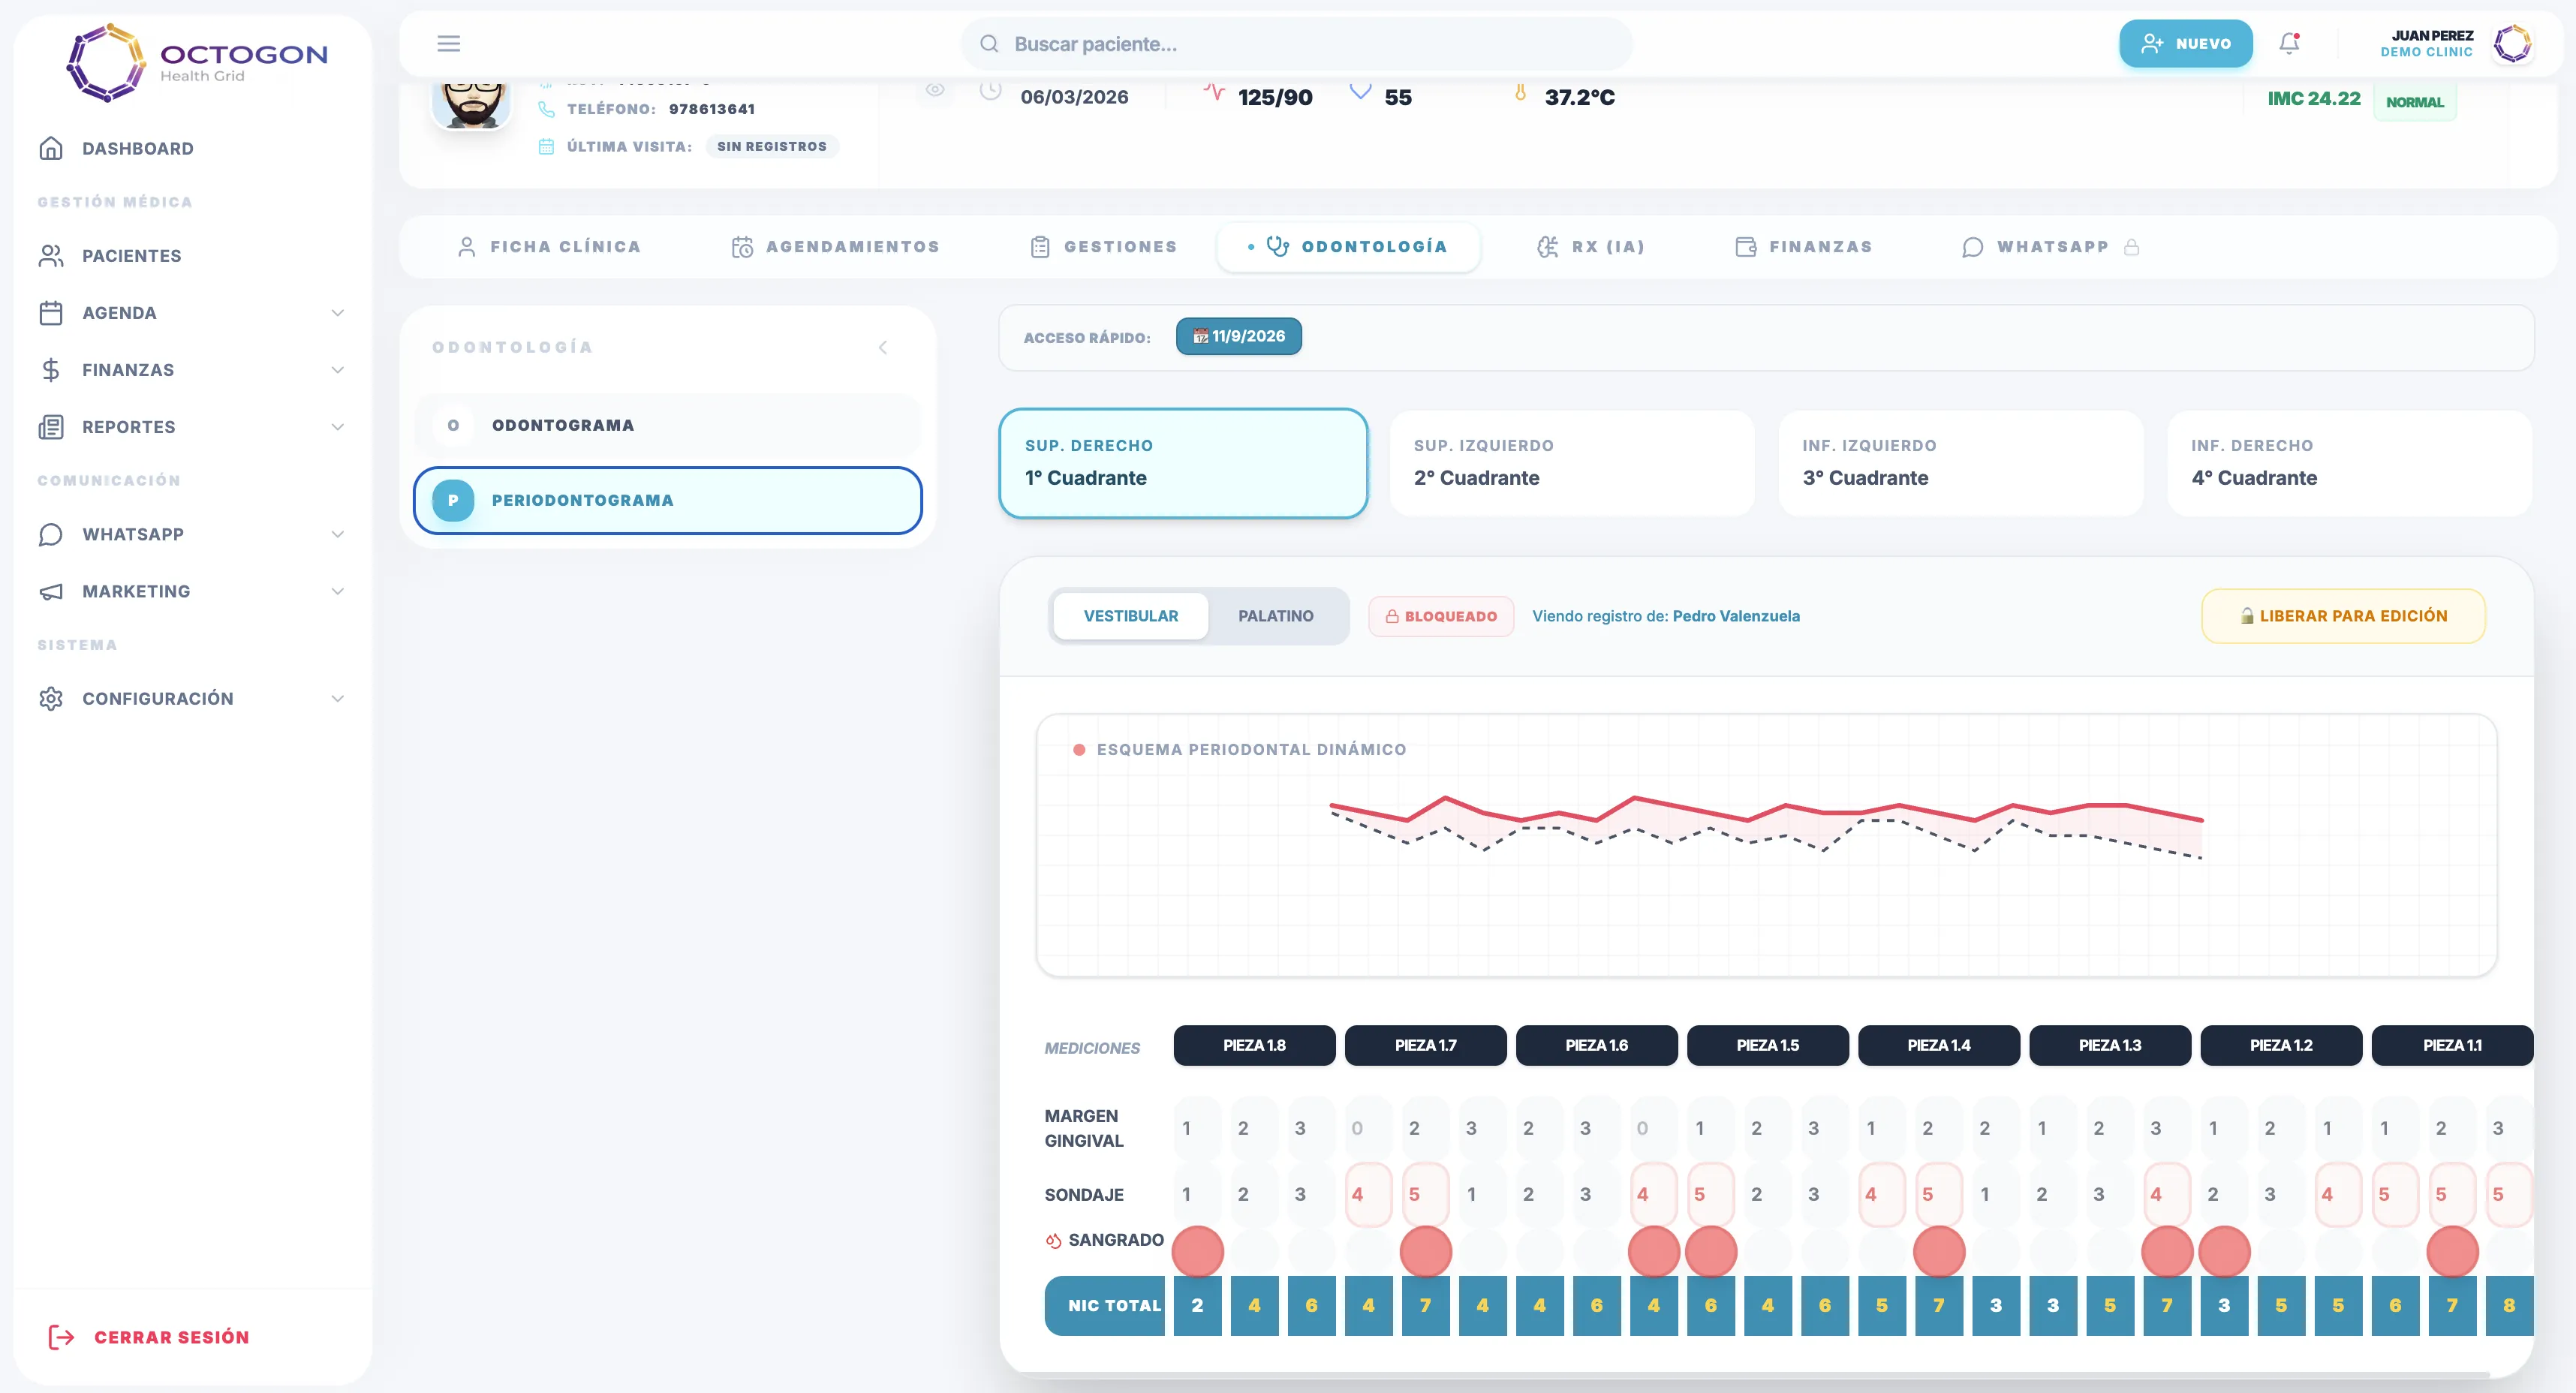Toggle the red bleeding dot under Pieza 1.7

1425,1251
